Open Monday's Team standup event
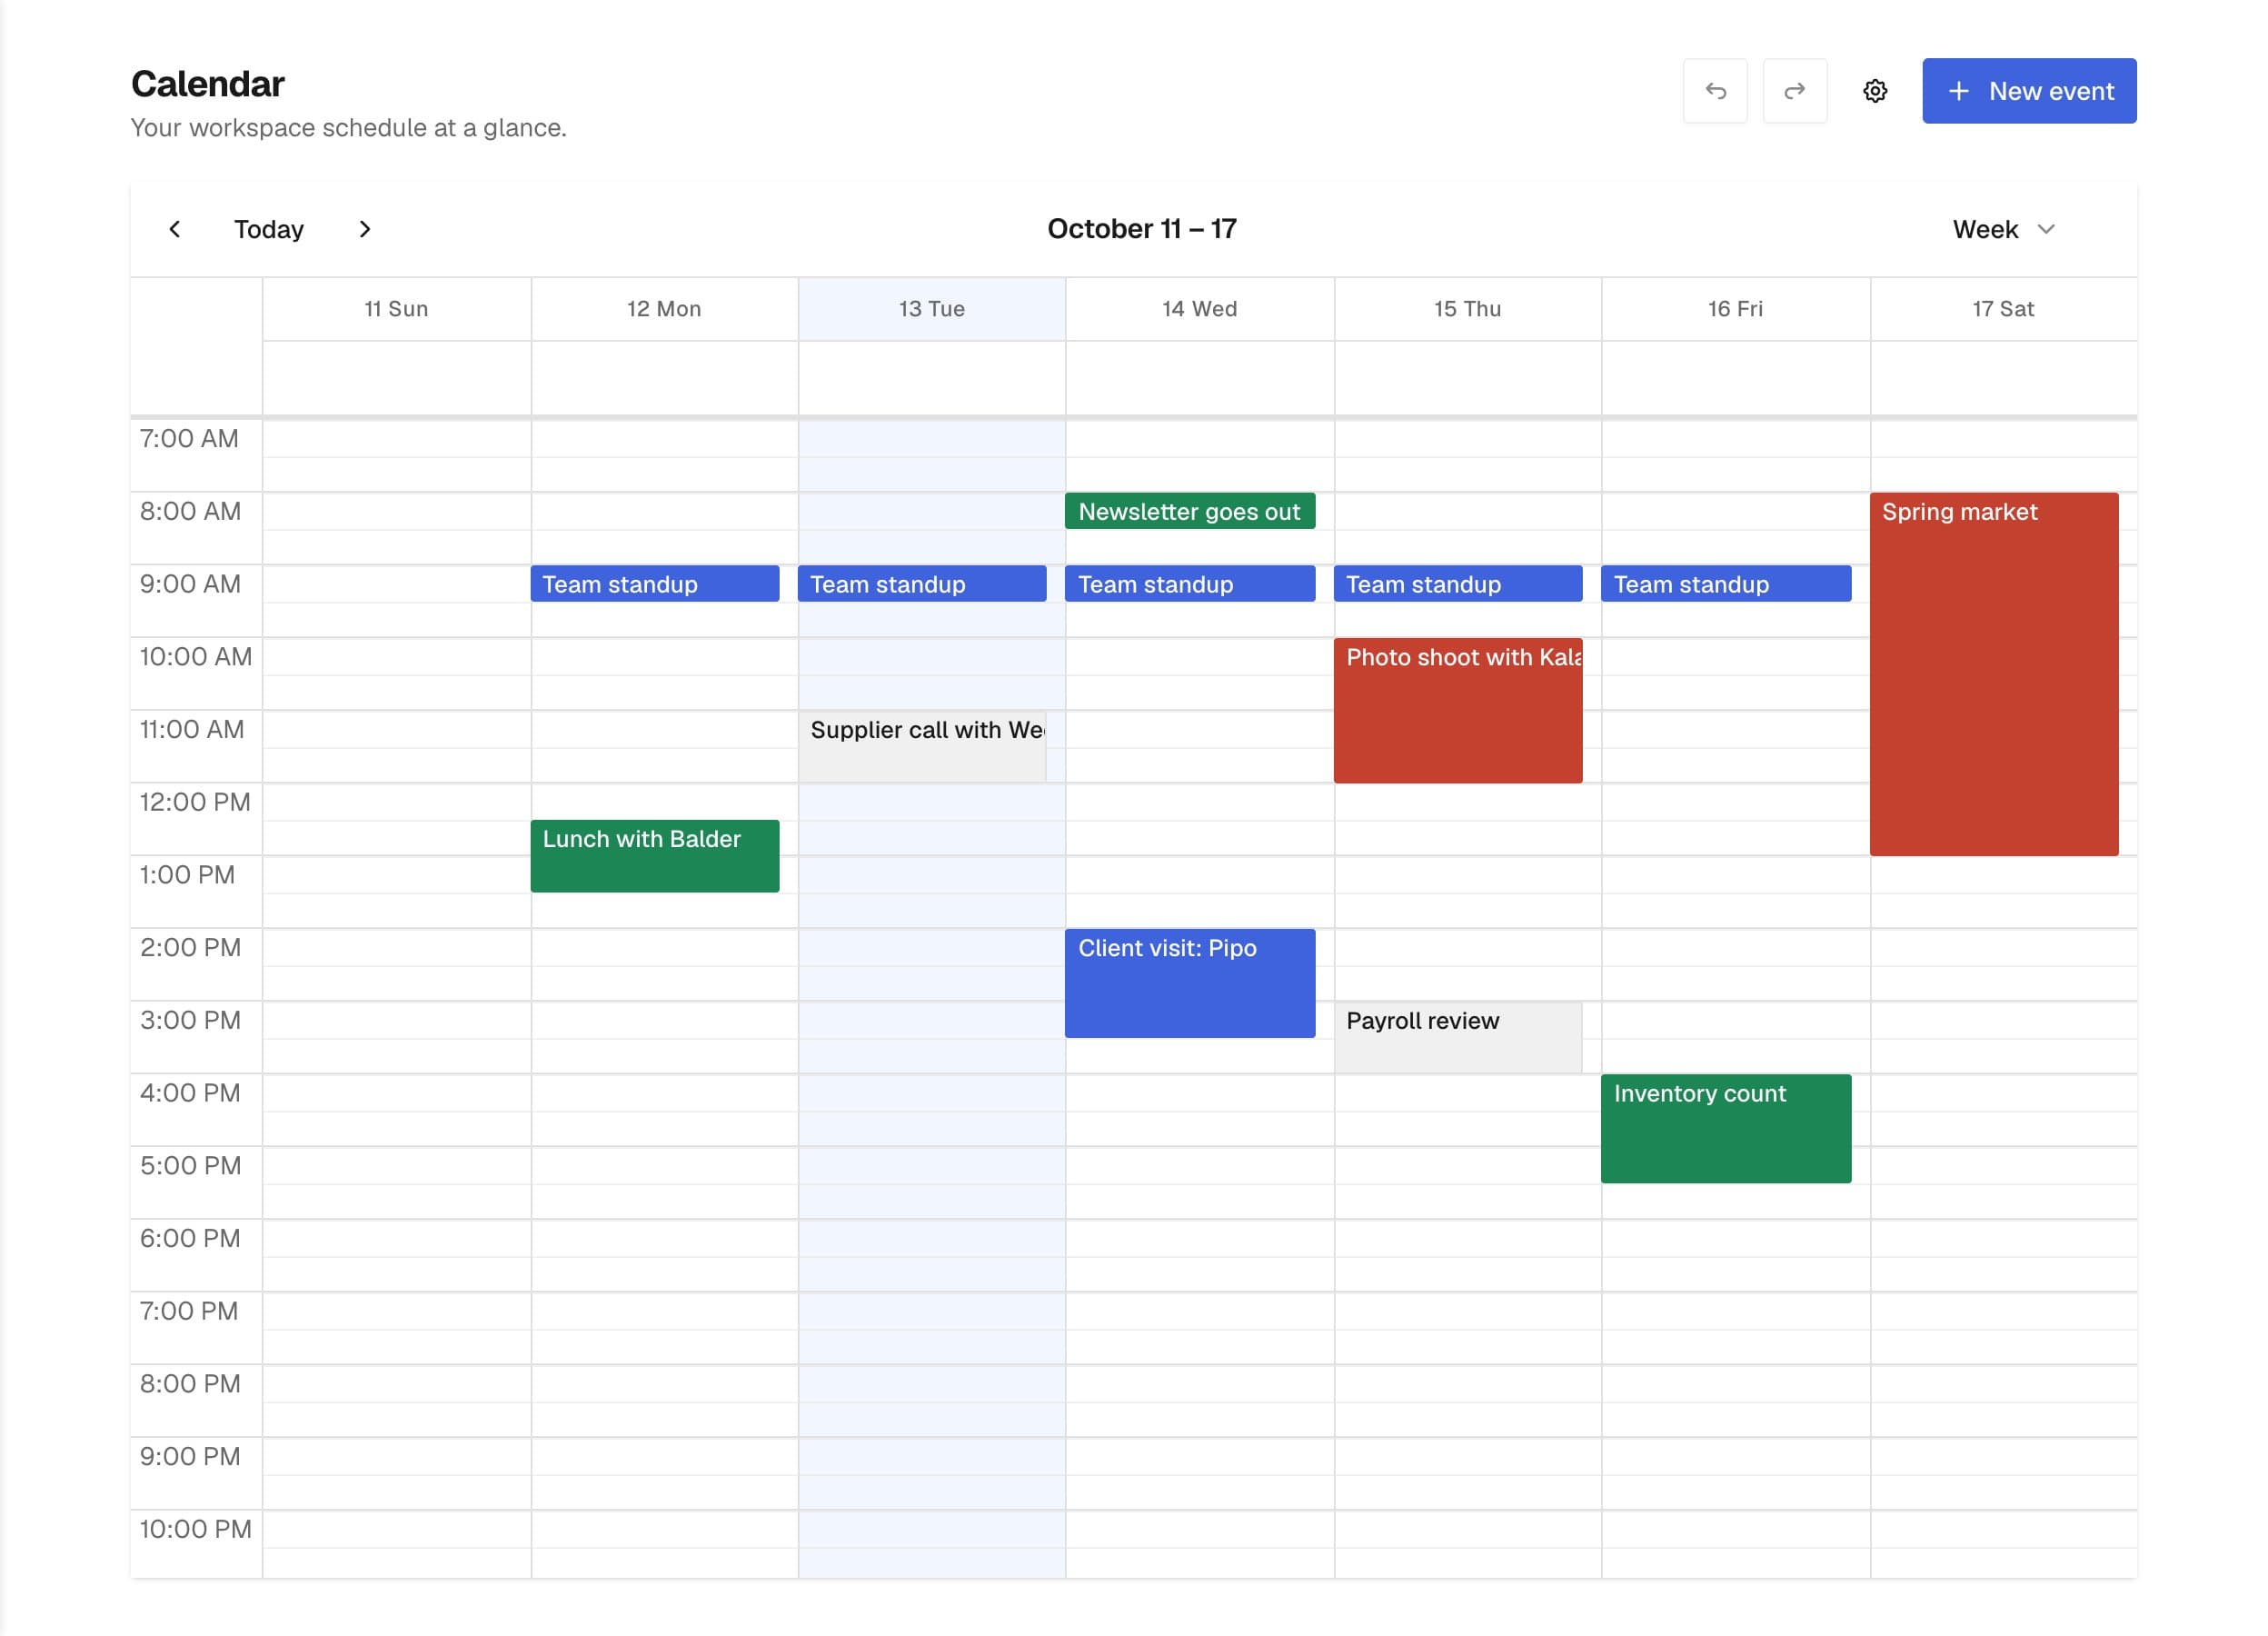 (654, 584)
